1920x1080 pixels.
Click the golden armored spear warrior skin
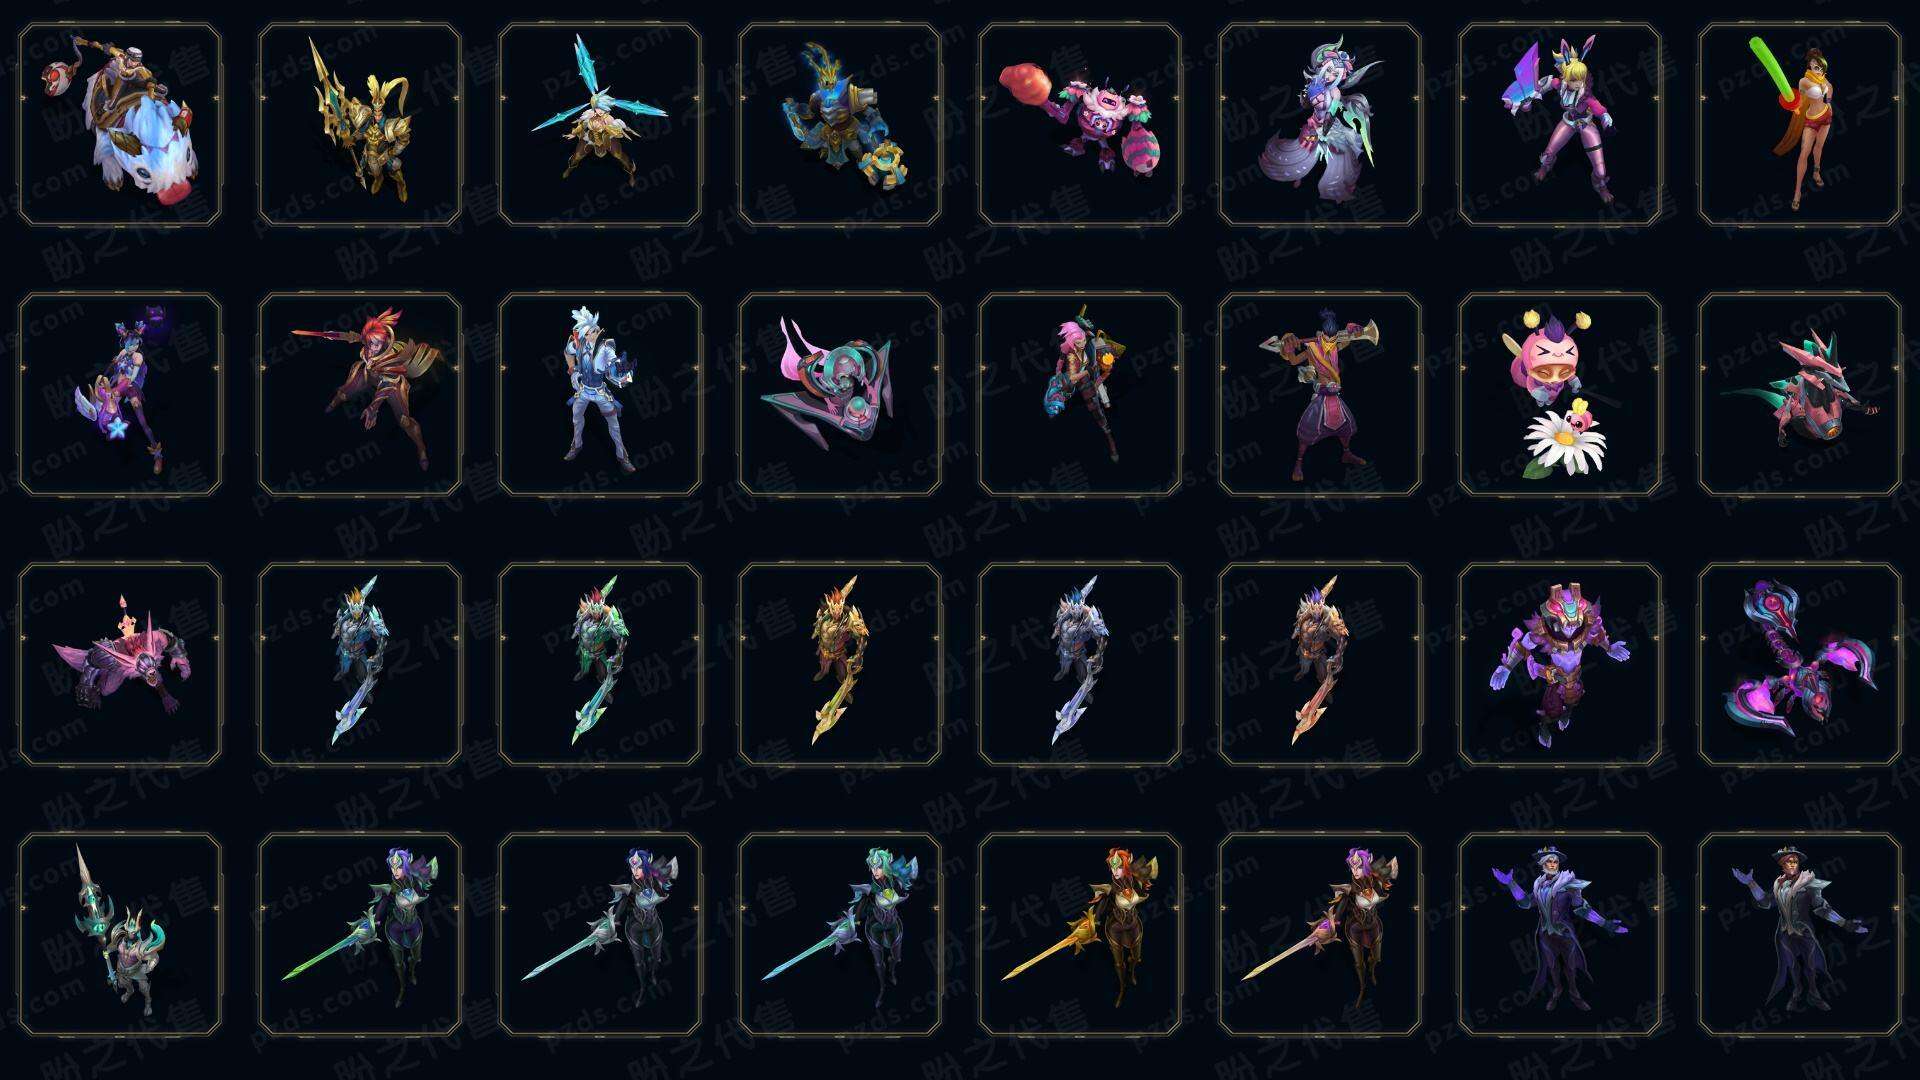point(360,125)
